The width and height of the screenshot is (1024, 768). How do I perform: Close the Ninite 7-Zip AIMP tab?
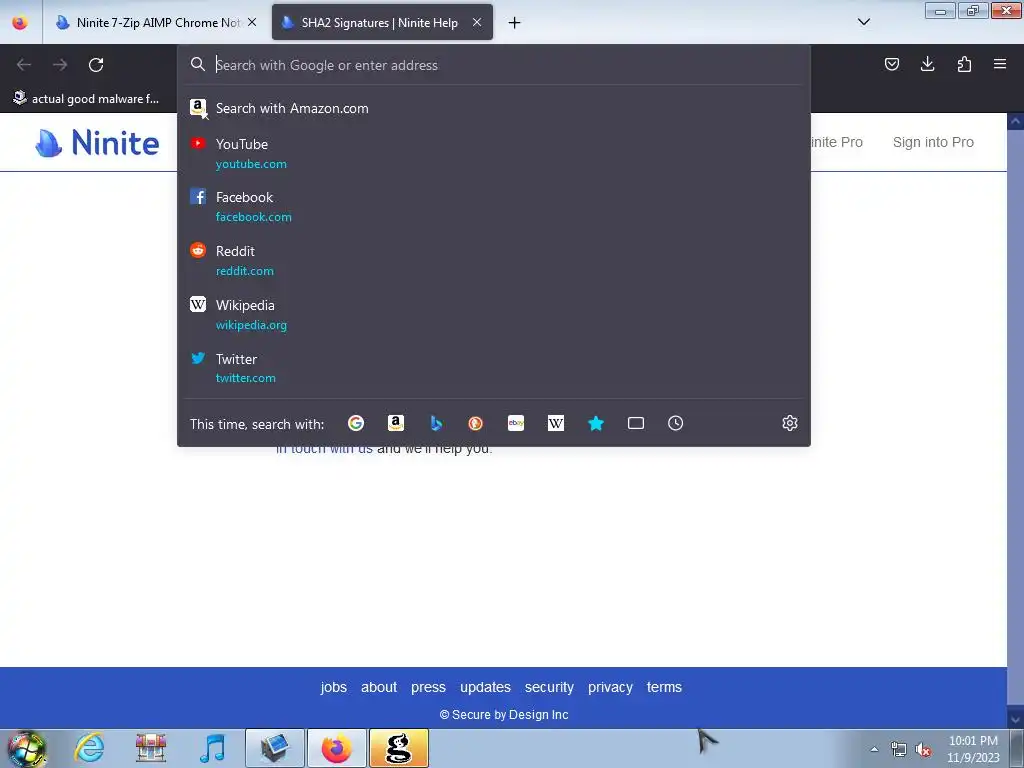point(252,22)
